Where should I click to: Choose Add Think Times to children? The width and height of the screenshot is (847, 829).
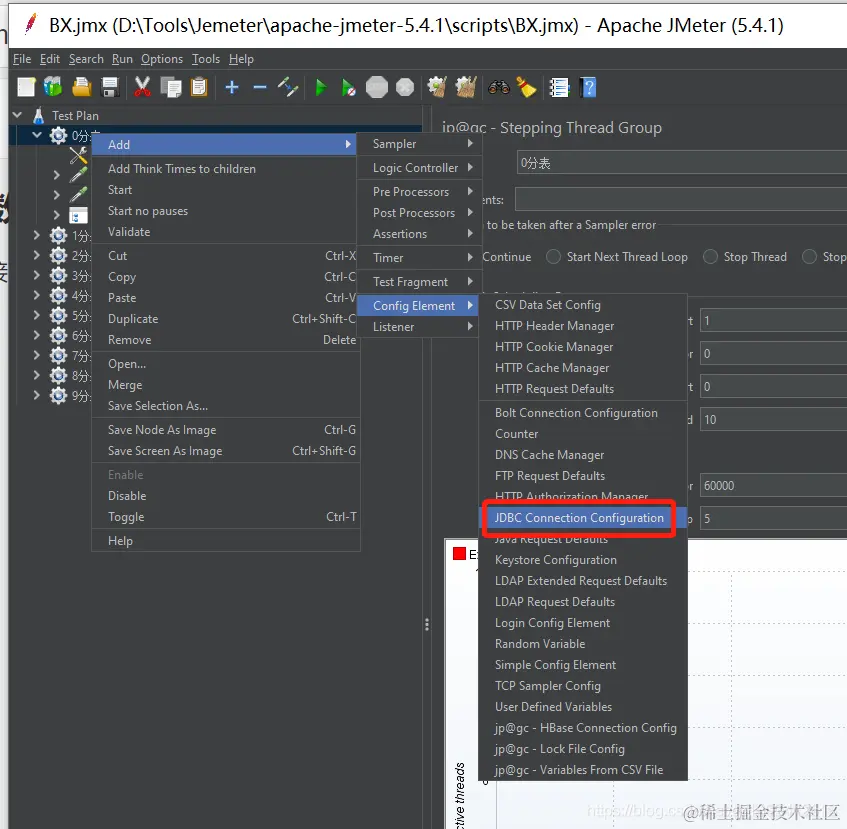(226, 169)
